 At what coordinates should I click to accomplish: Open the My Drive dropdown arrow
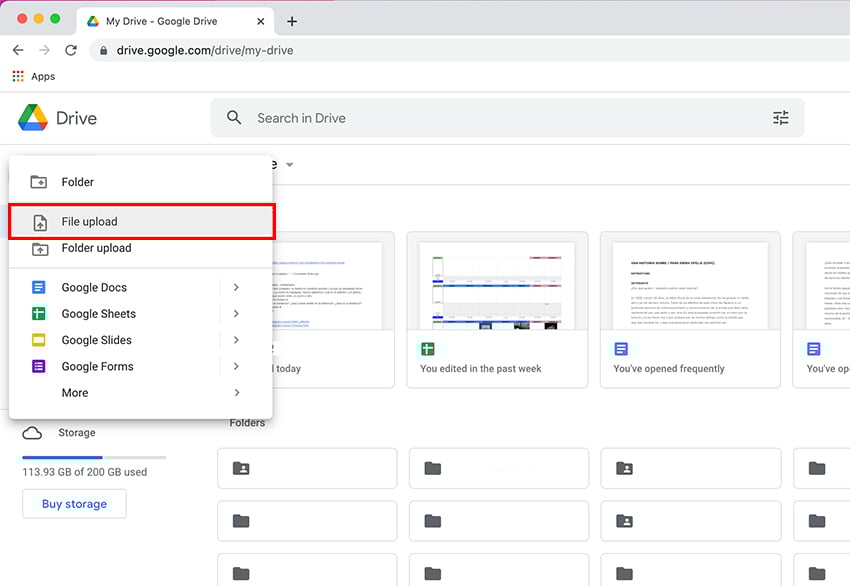290,165
